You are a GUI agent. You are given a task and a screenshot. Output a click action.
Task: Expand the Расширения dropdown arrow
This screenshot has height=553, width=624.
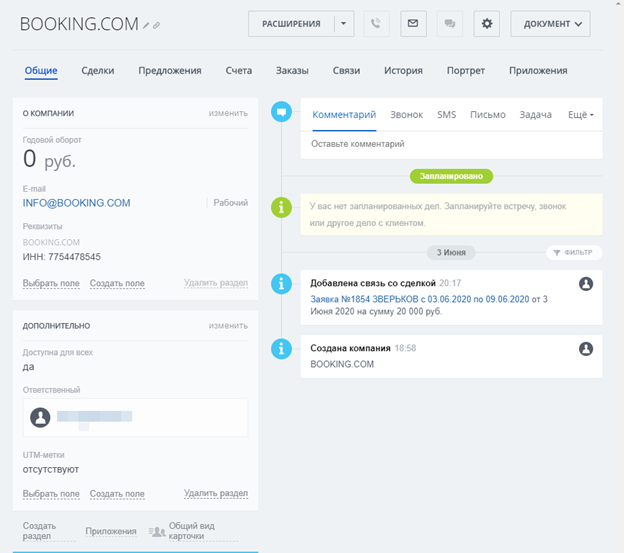coord(343,24)
